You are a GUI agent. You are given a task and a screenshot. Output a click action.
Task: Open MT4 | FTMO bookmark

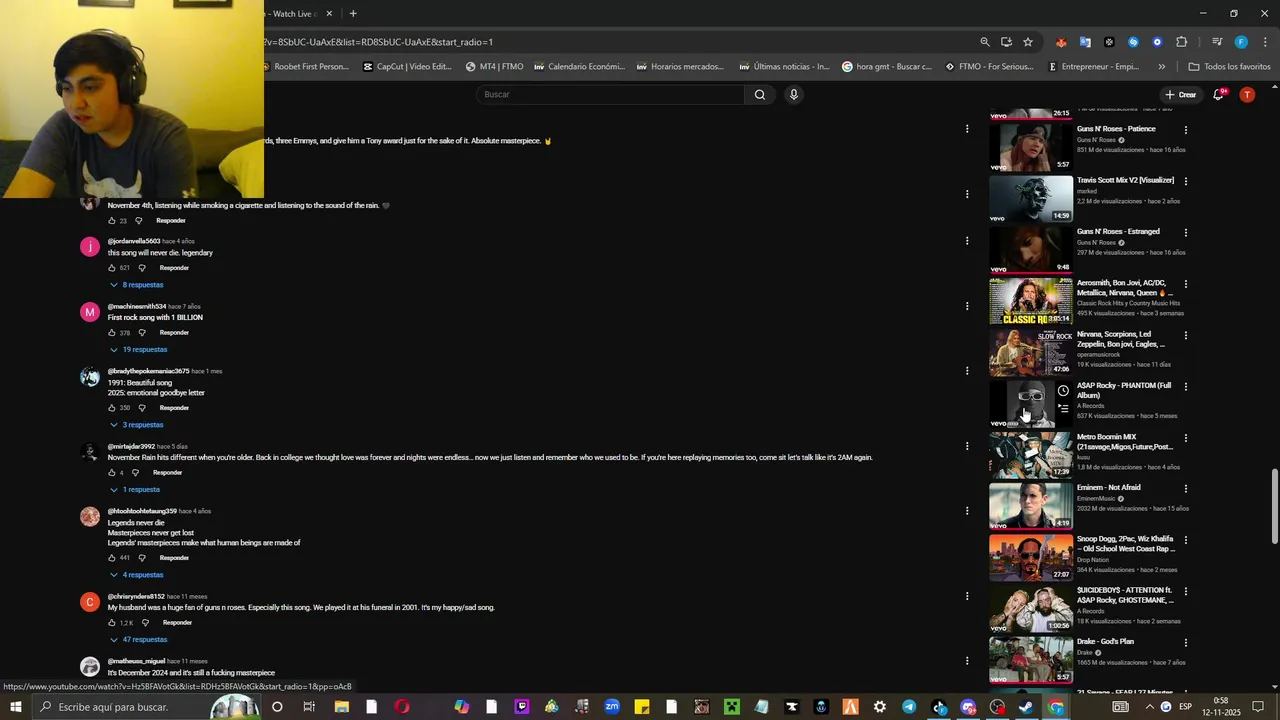point(494,67)
